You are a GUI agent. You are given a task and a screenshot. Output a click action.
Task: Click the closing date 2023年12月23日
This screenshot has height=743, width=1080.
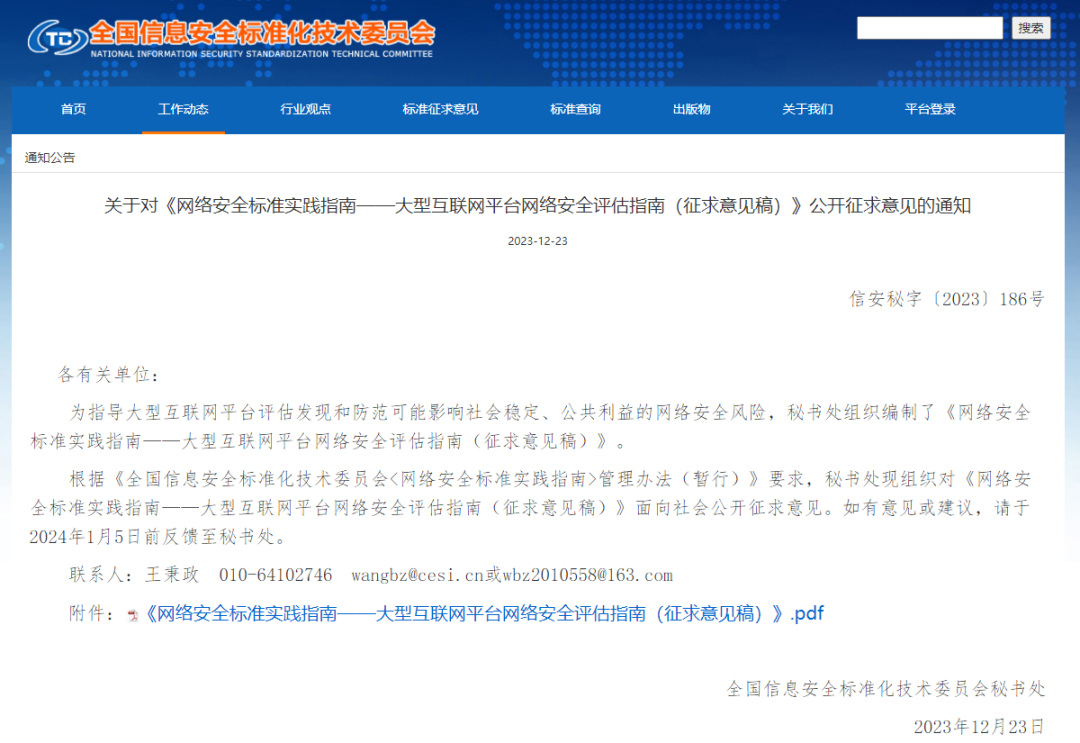979,726
